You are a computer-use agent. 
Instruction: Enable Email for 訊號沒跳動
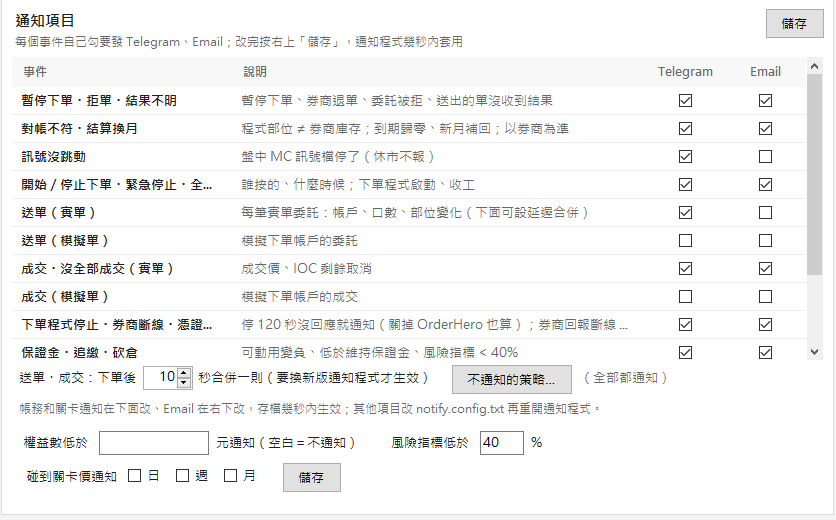(x=765, y=156)
